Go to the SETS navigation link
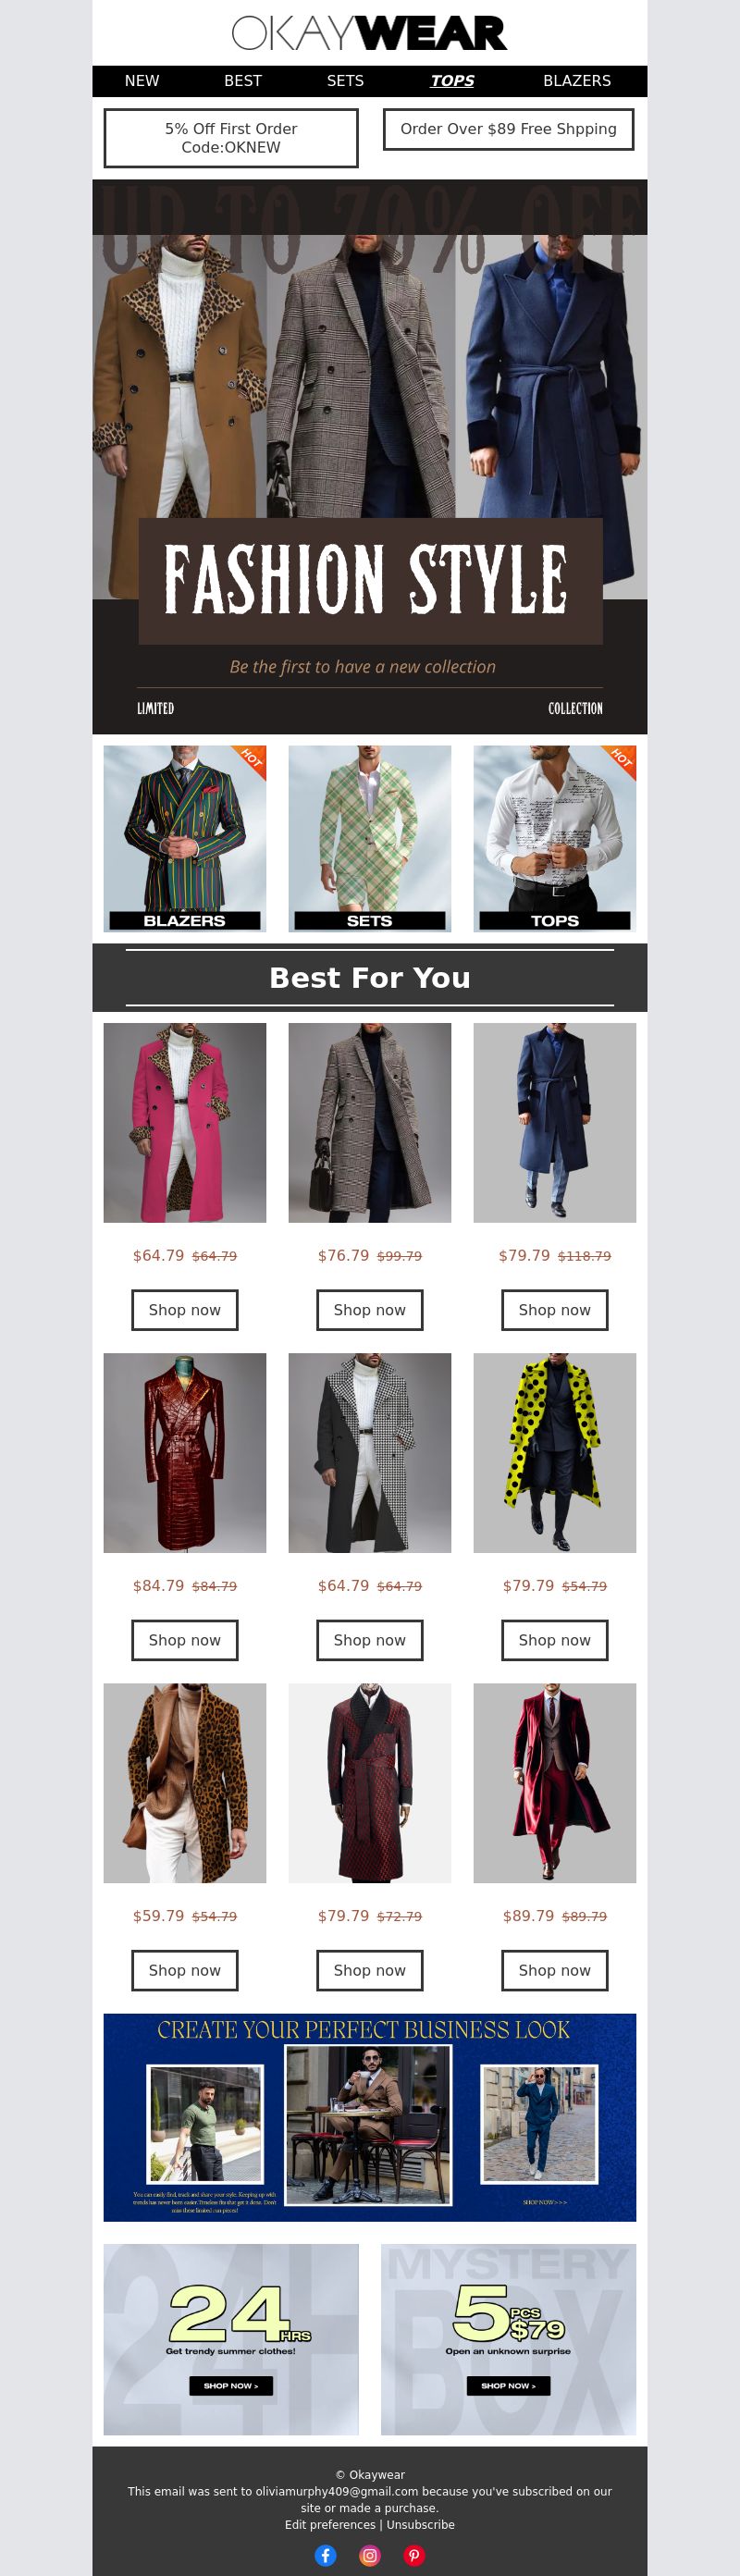 tap(345, 81)
